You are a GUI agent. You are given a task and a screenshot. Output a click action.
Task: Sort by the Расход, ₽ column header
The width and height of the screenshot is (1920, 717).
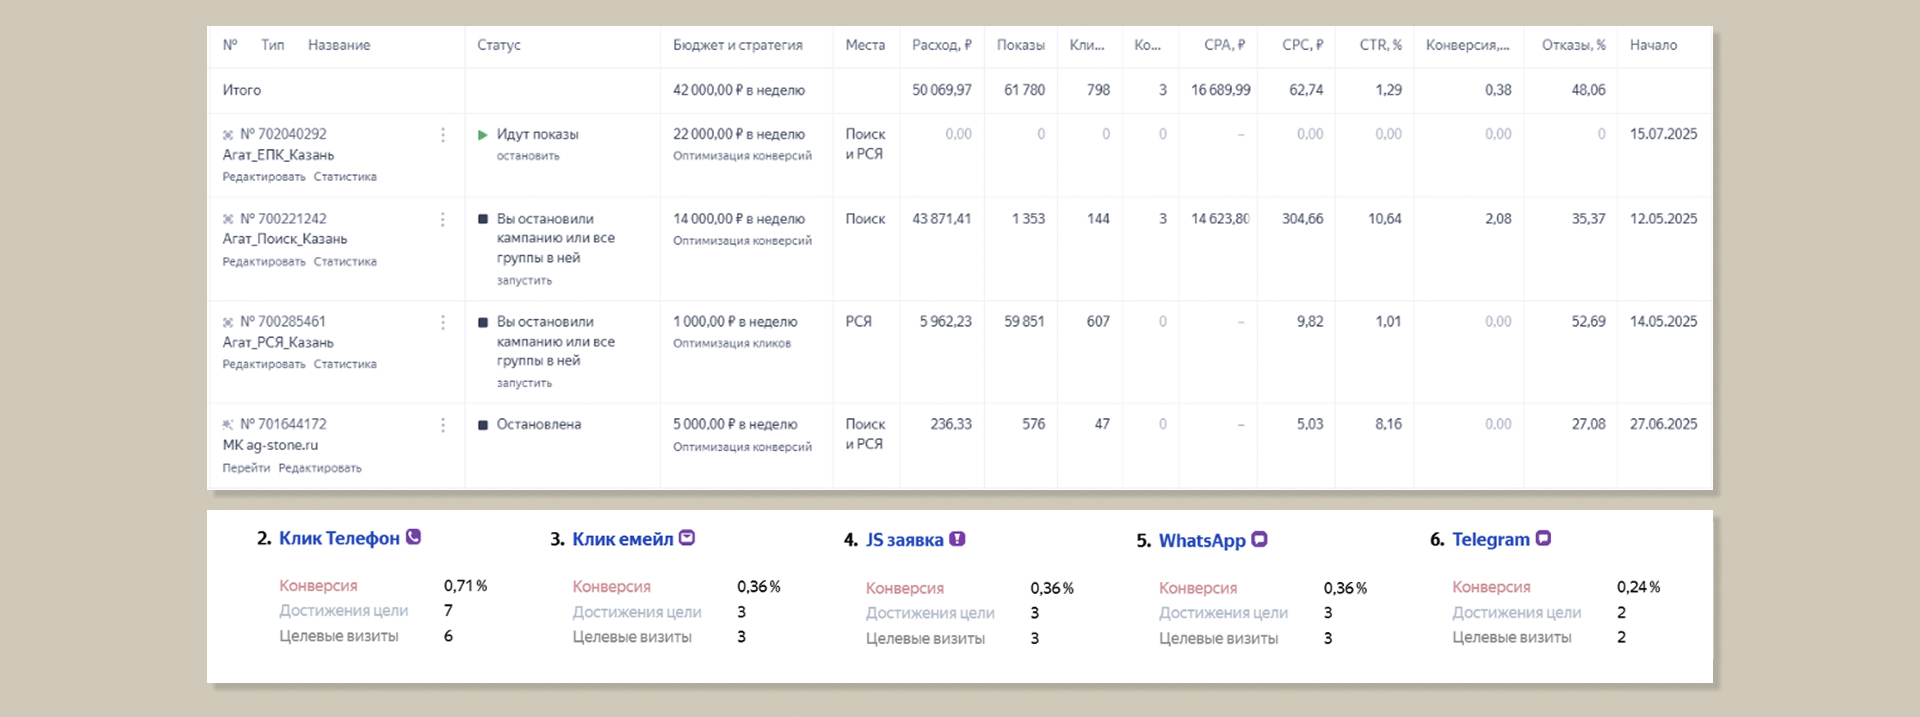941,45
